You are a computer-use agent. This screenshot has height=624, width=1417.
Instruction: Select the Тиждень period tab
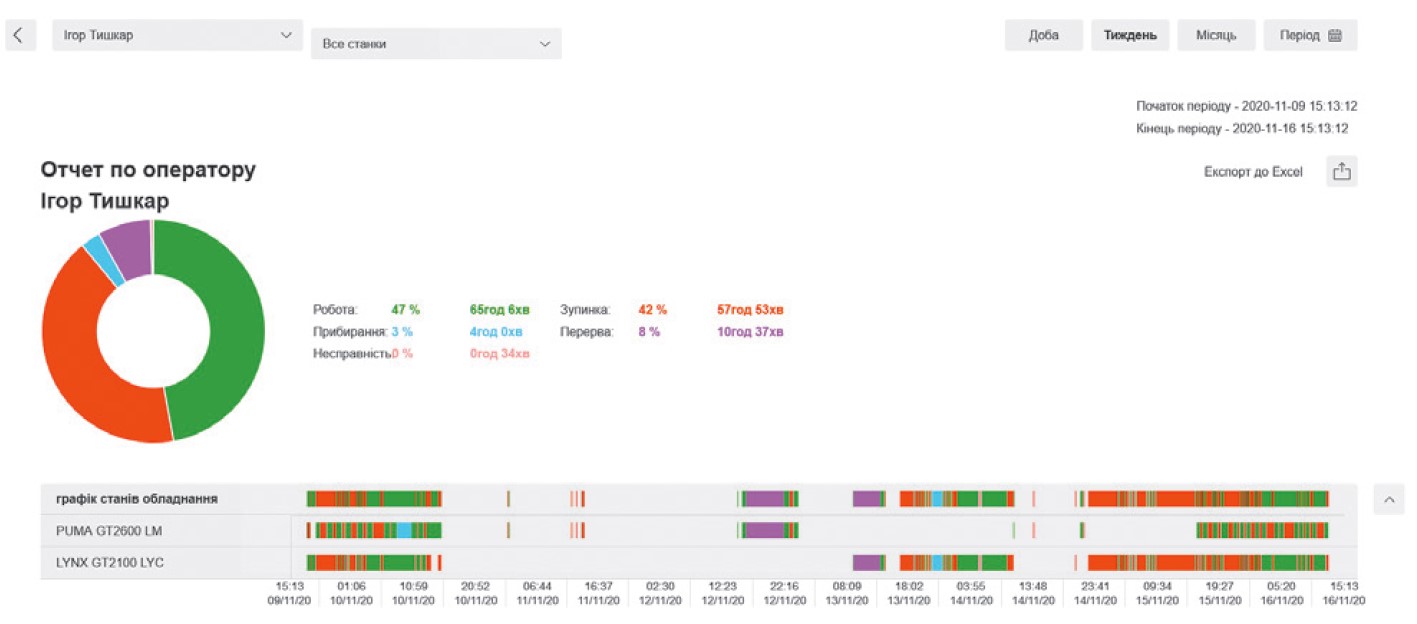(x=1130, y=35)
